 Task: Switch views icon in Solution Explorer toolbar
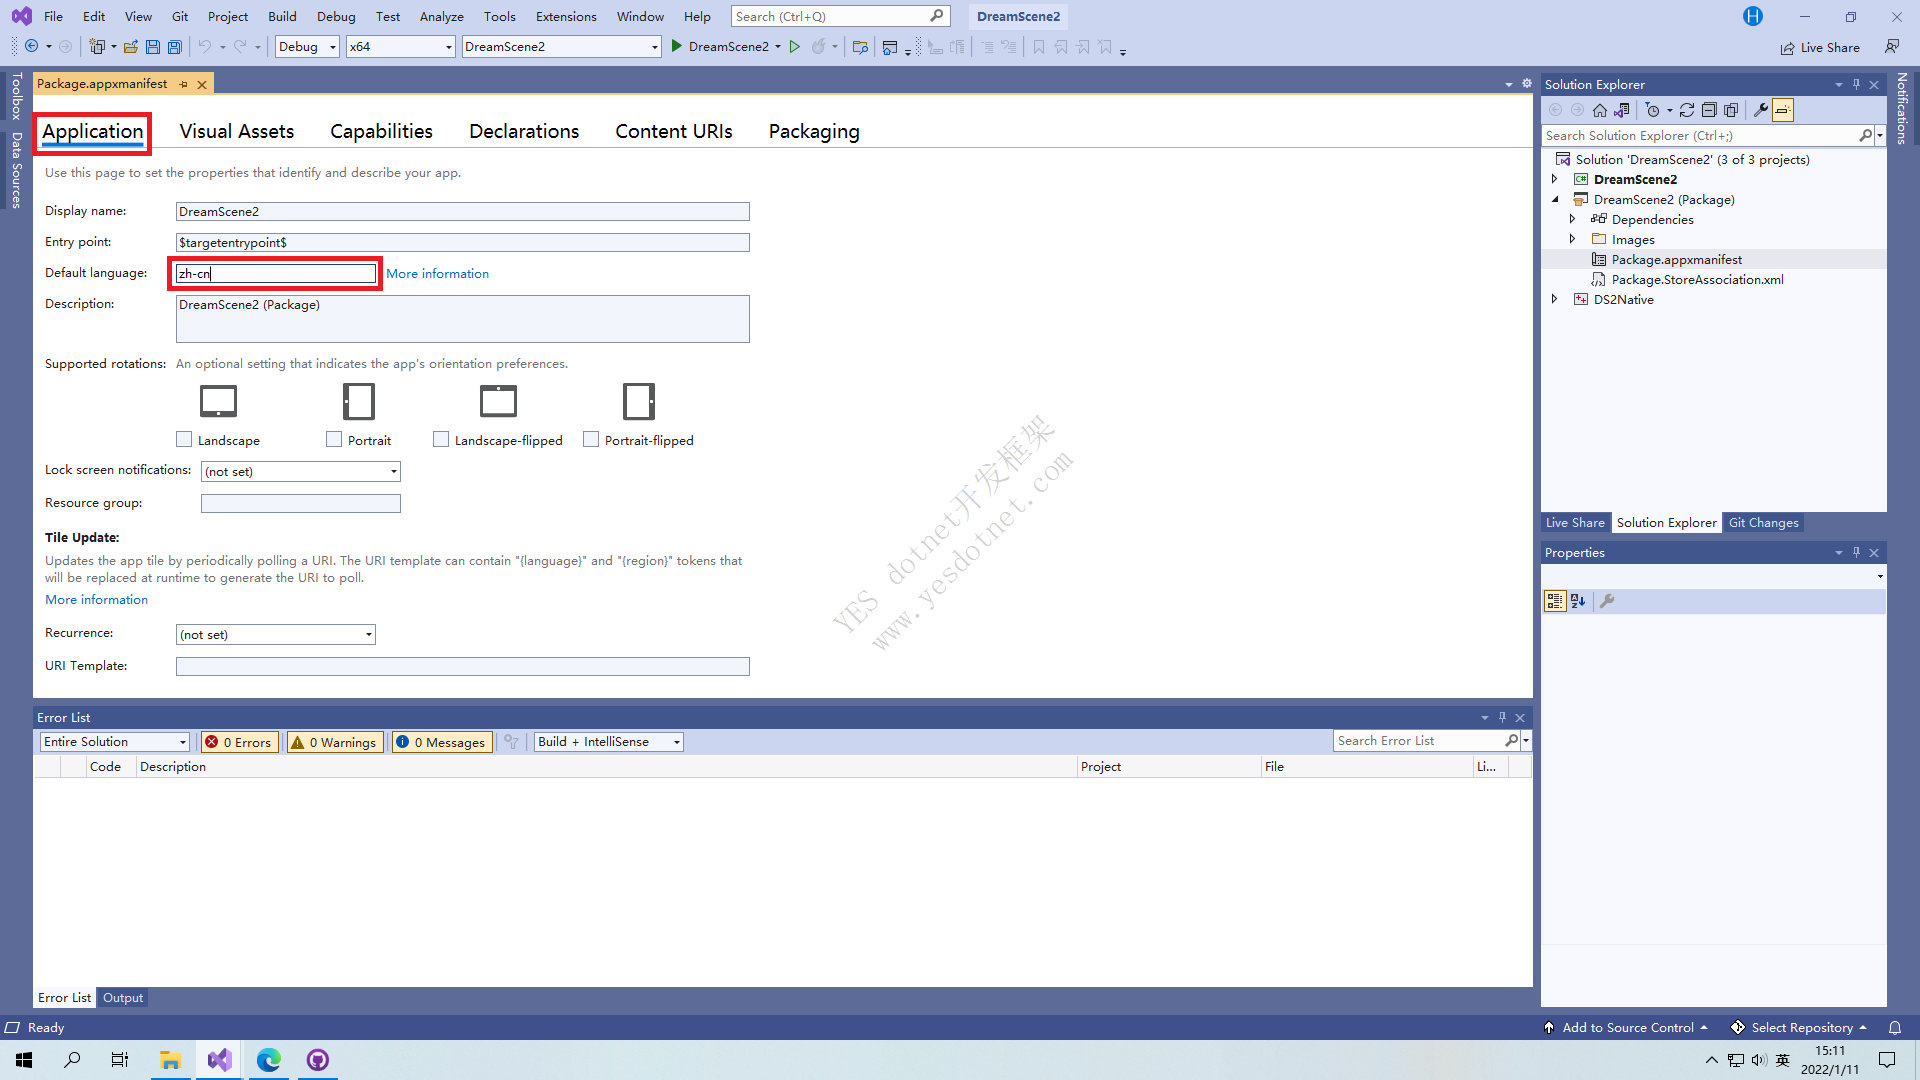[x=1622, y=110]
